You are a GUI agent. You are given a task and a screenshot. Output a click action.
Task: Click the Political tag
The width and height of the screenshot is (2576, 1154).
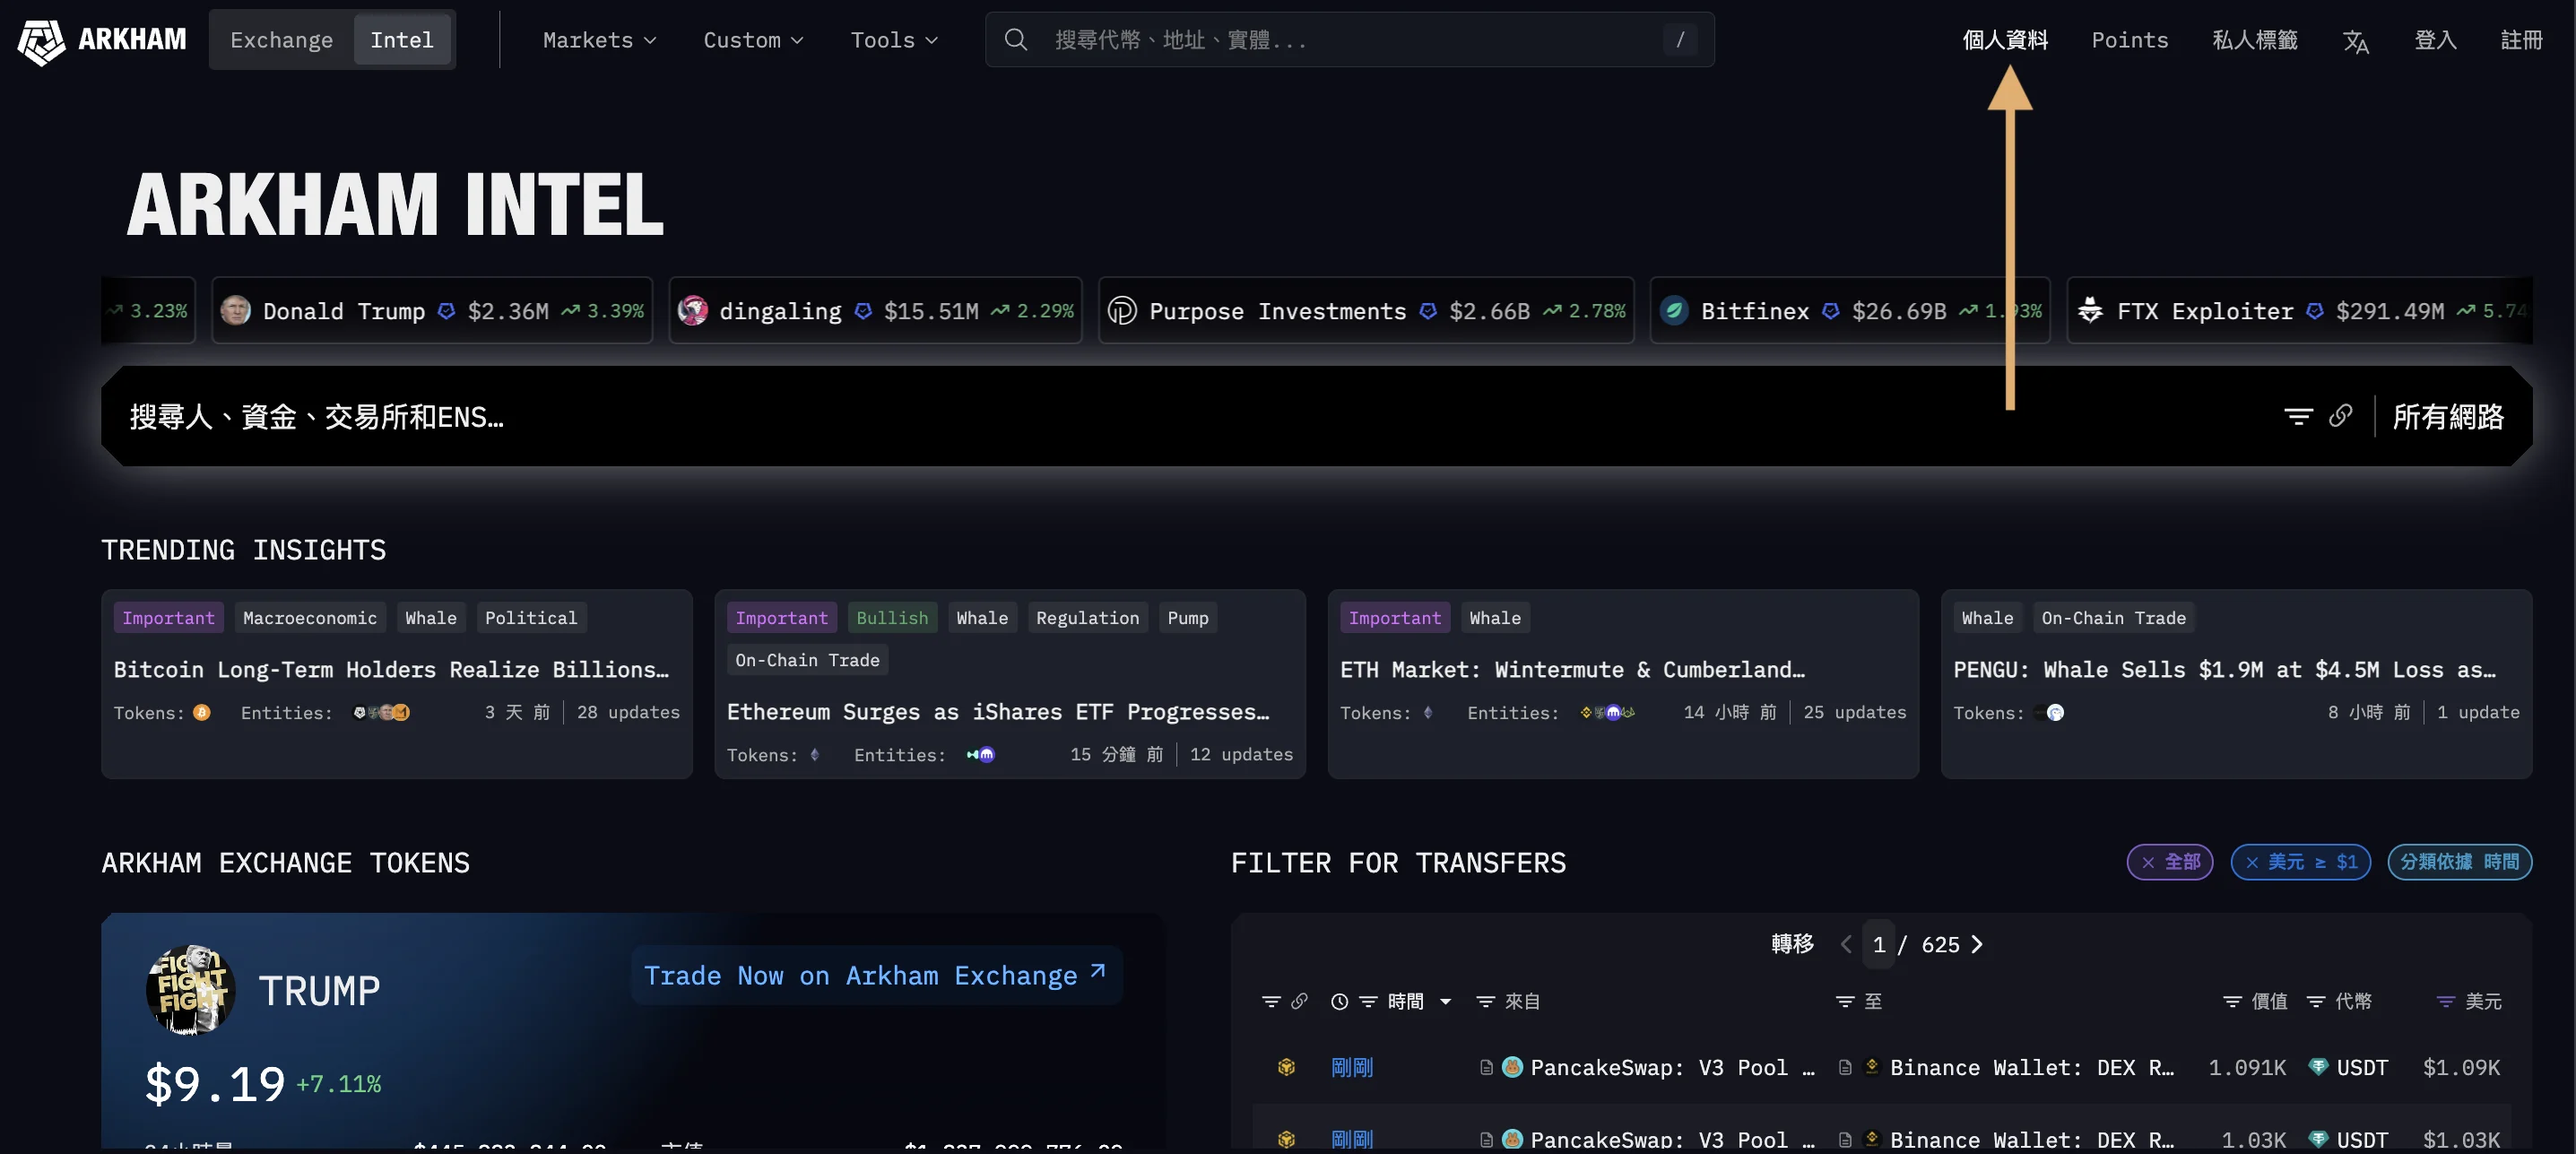tap(531, 618)
